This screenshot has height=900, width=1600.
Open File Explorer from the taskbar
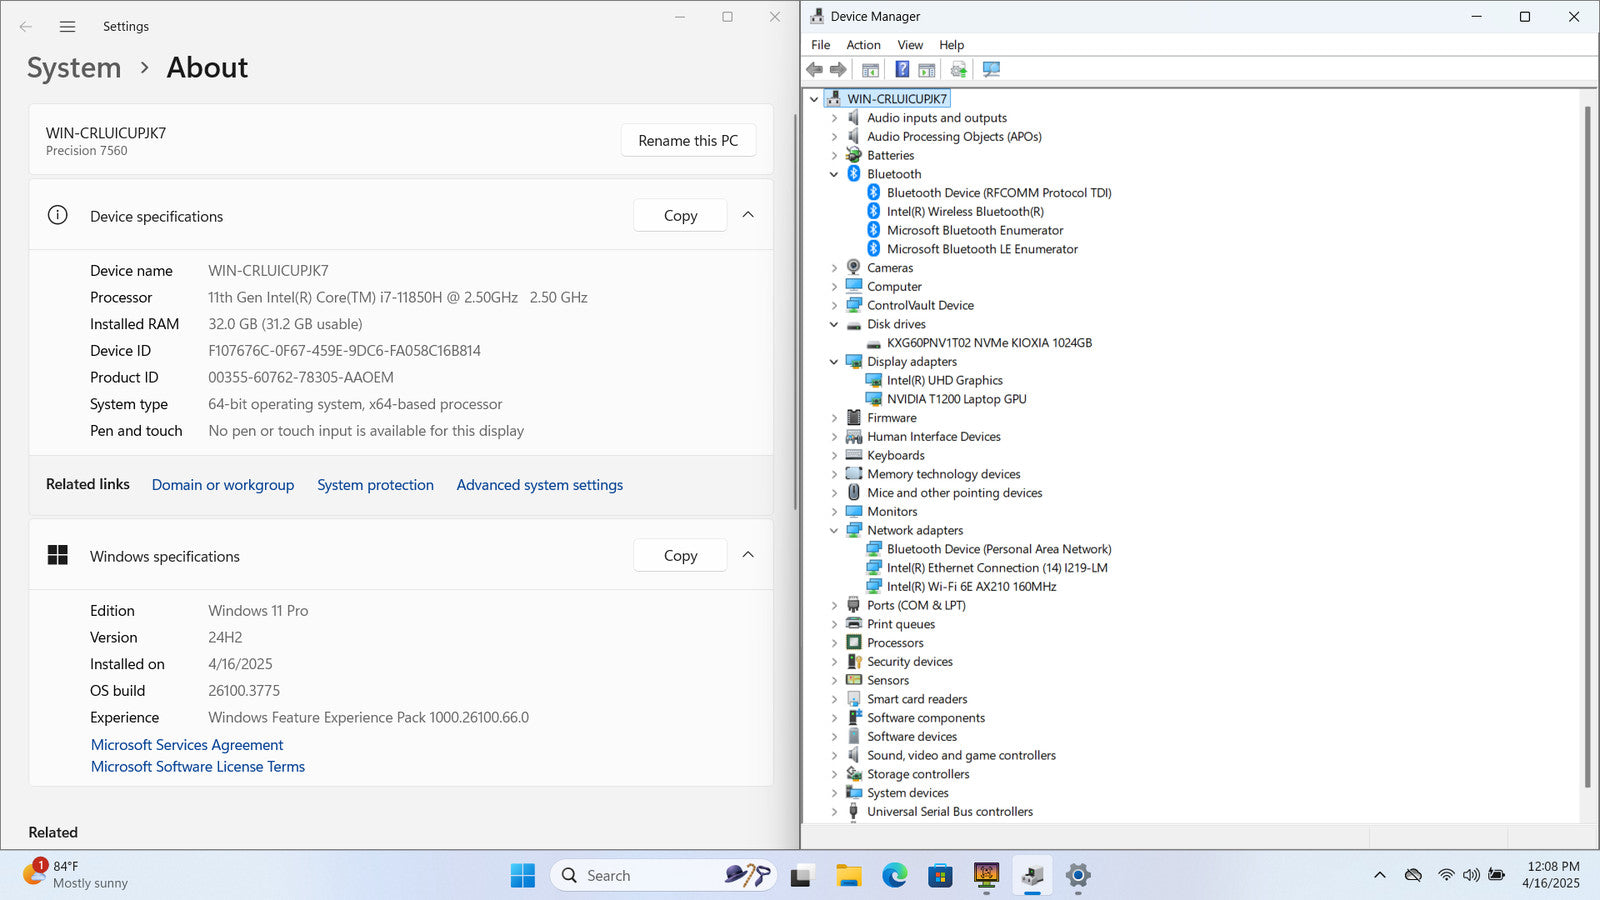click(849, 875)
